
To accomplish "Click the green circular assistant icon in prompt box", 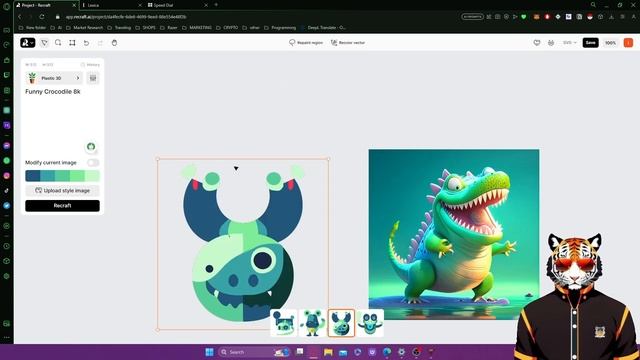I will (91, 147).
